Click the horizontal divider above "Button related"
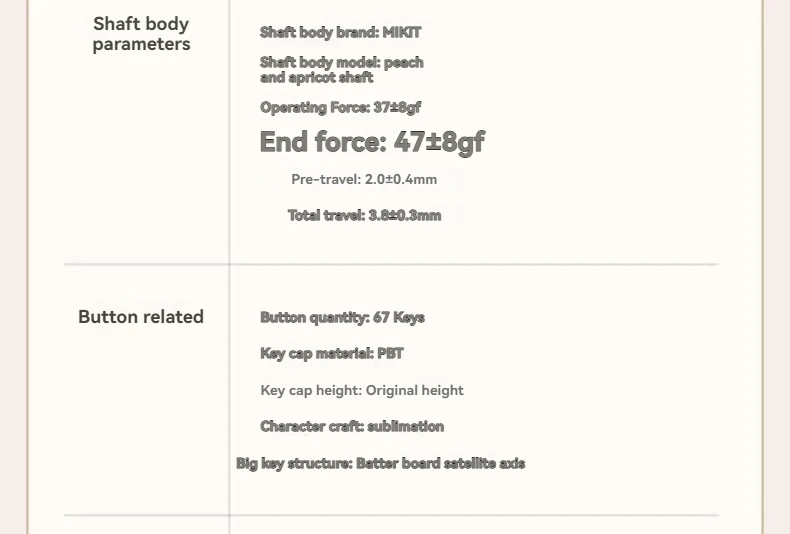The height and width of the screenshot is (534, 790). [391, 265]
